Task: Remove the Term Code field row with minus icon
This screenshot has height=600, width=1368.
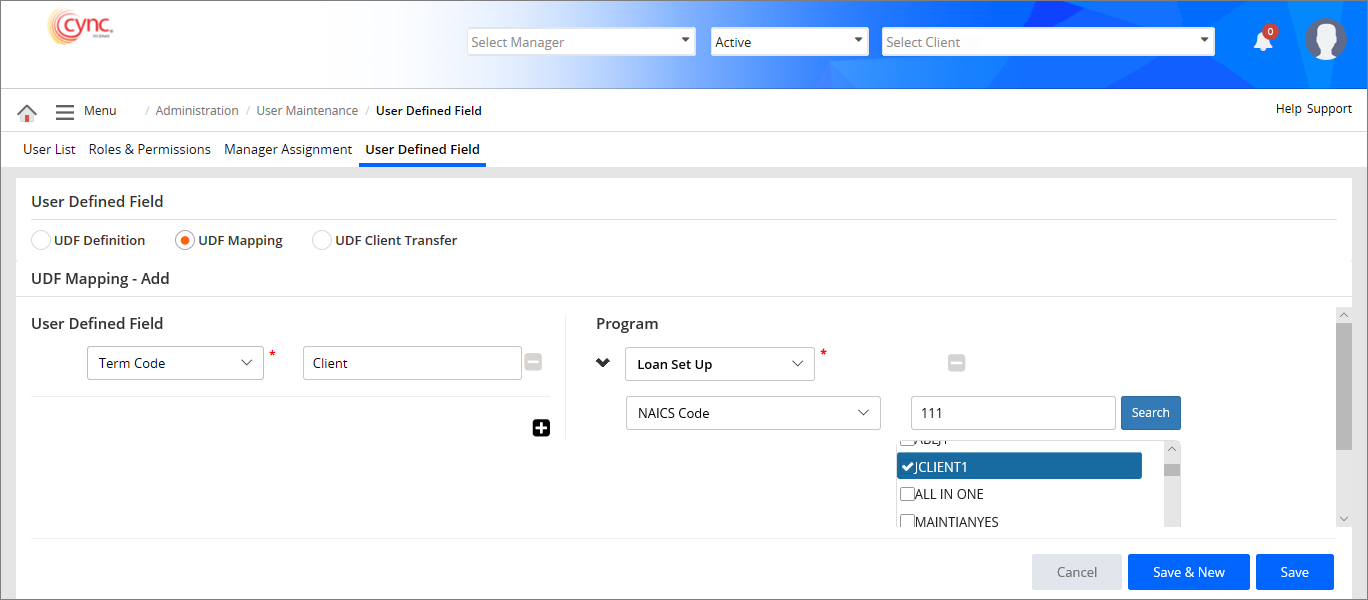Action: coord(533,362)
